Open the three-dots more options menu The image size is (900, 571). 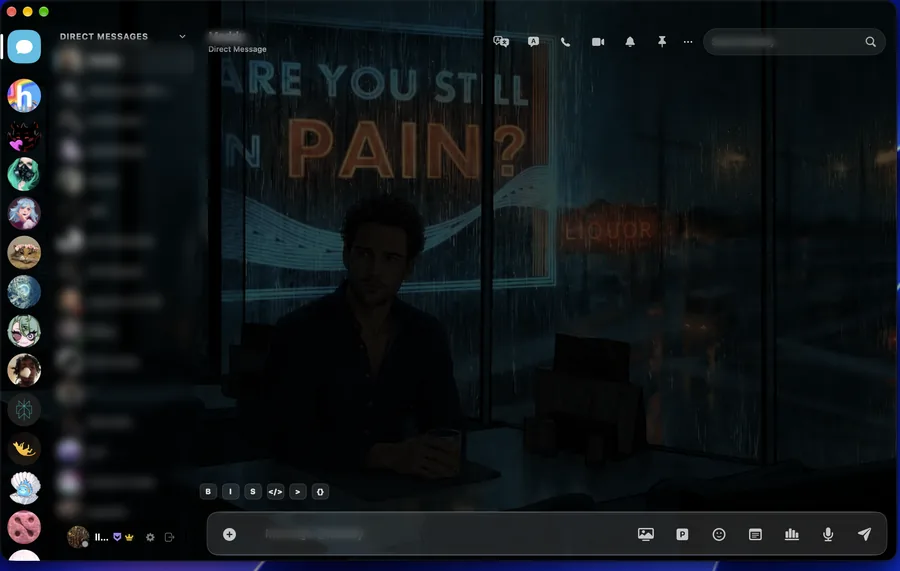tap(688, 42)
